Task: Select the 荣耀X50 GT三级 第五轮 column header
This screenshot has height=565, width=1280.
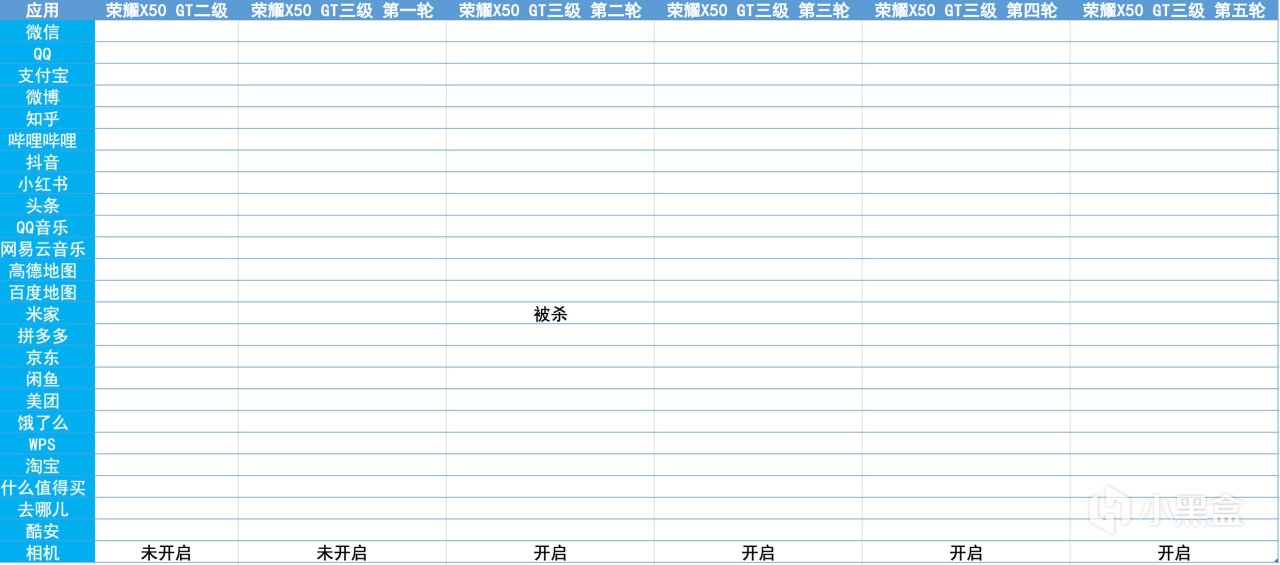Action: tap(1174, 10)
